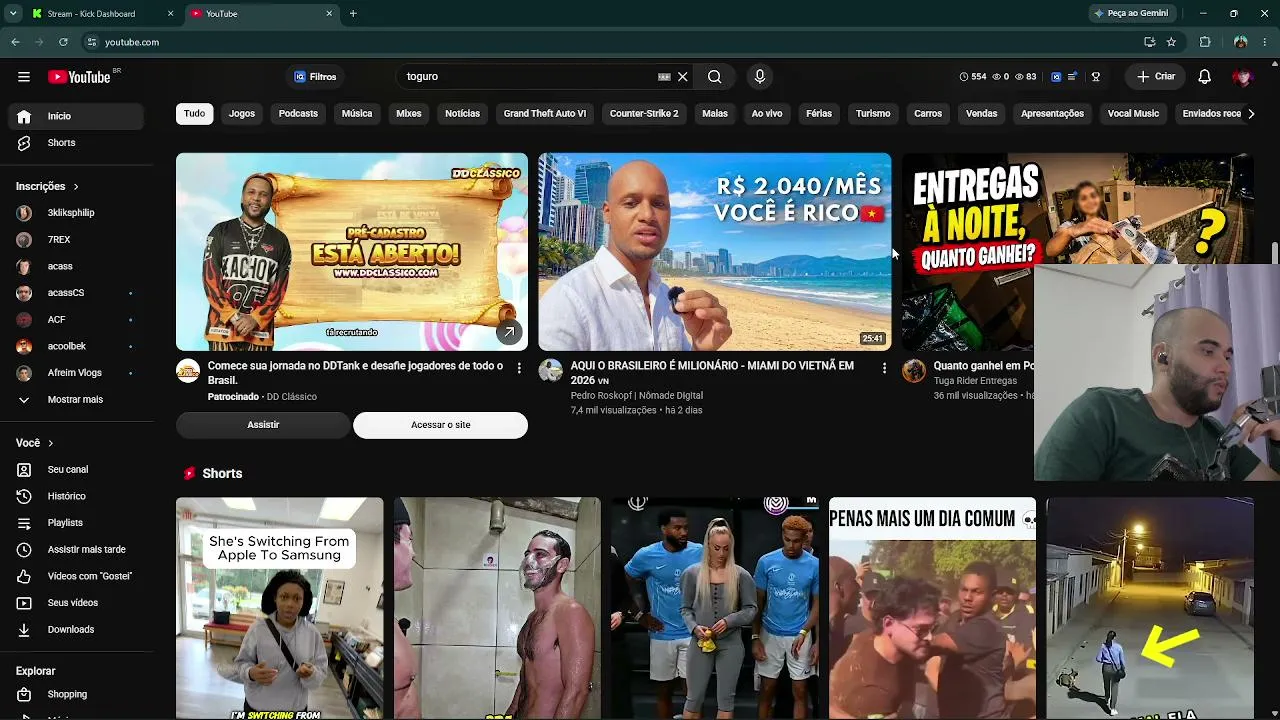Open the 3klicksphilip subscription channel
The width and height of the screenshot is (1280, 720).
(x=76, y=213)
